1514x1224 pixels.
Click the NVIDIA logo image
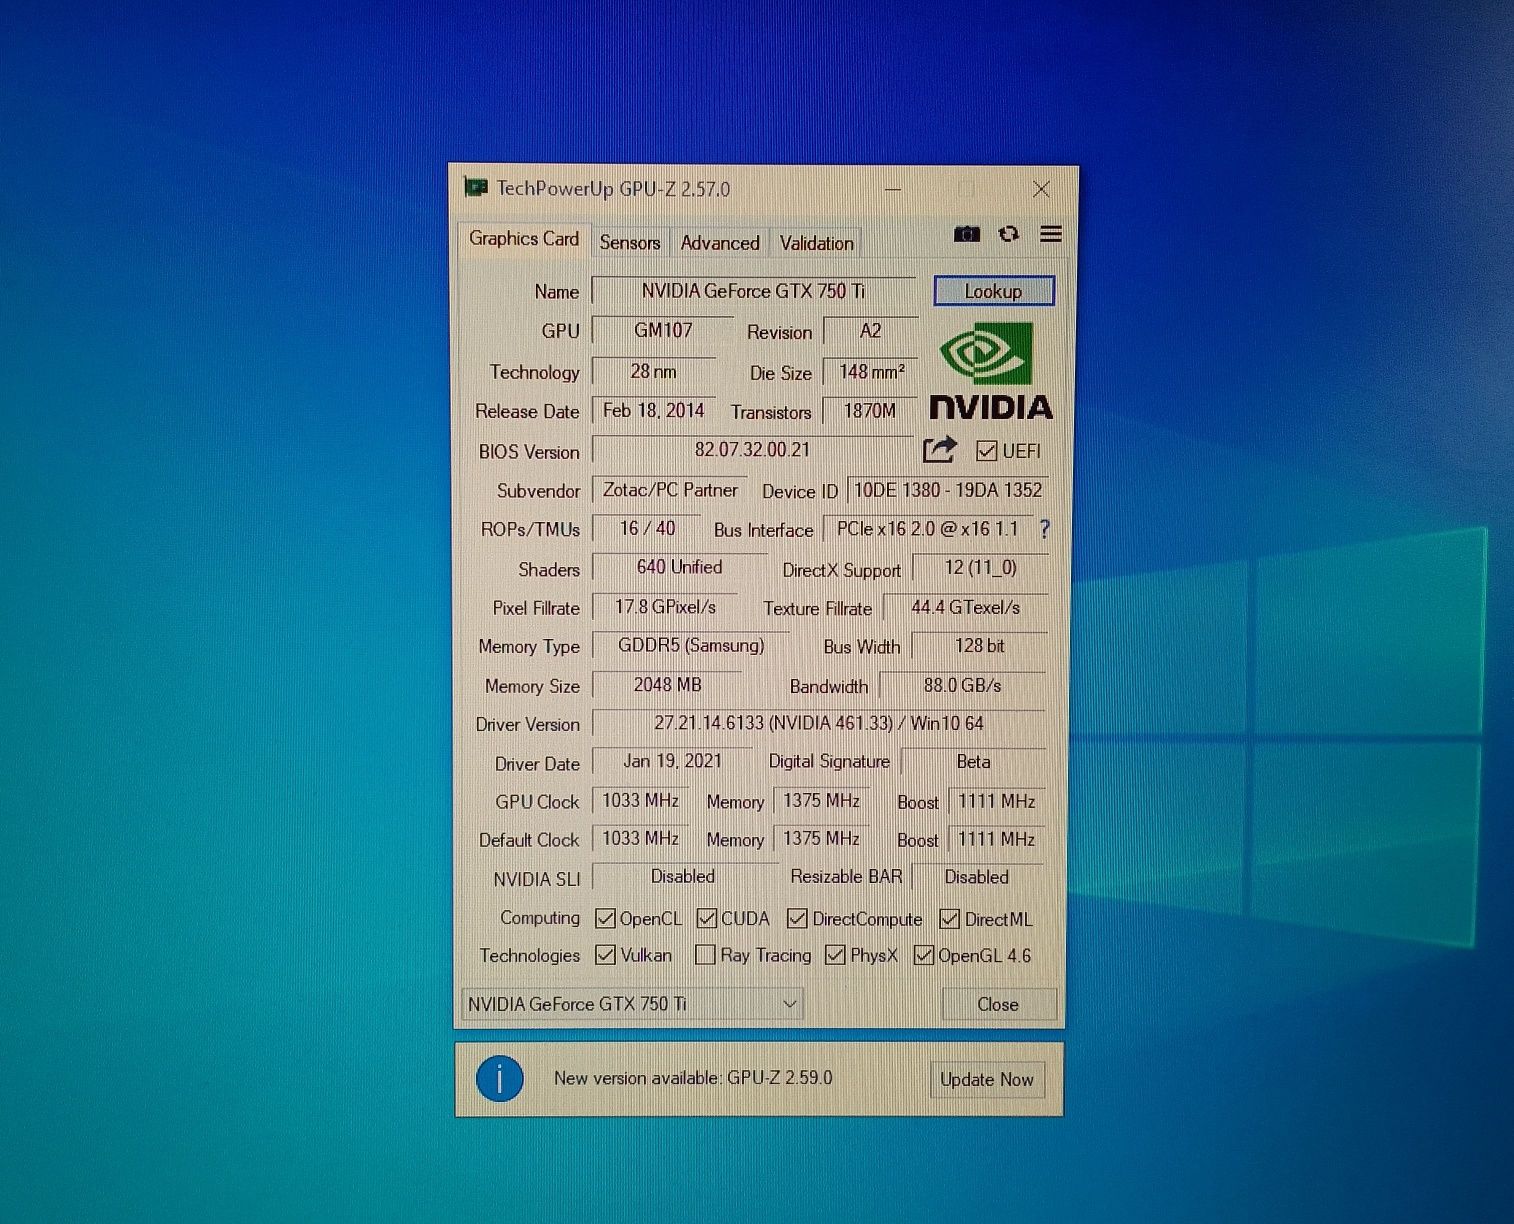click(990, 371)
